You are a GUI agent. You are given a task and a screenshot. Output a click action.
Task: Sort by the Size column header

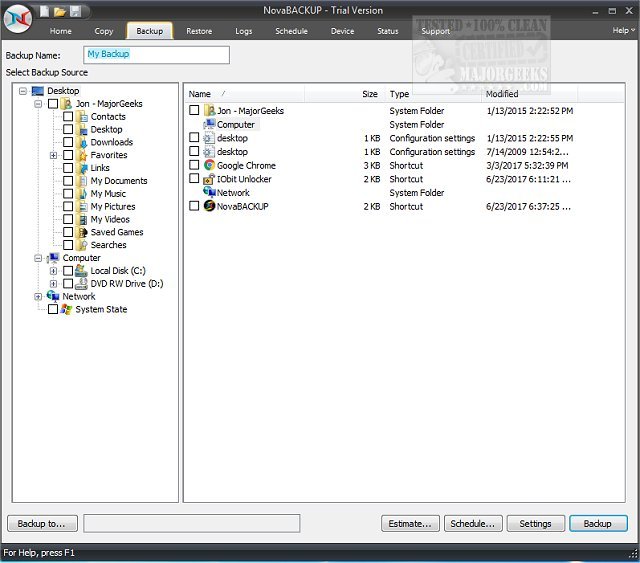[x=344, y=94]
